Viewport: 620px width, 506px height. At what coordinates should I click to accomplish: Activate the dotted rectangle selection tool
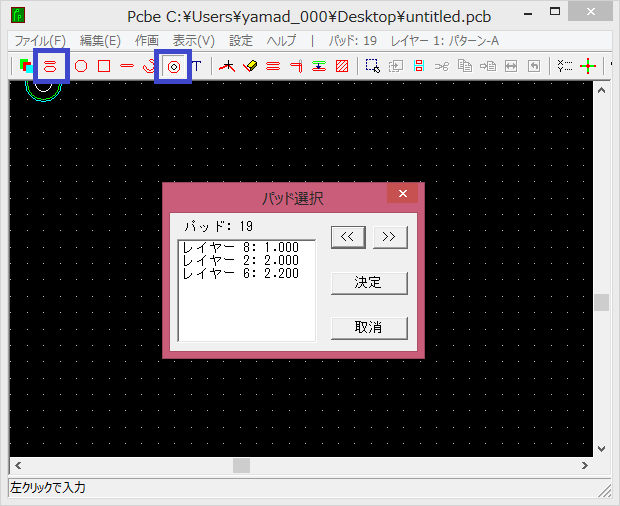[x=372, y=66]
